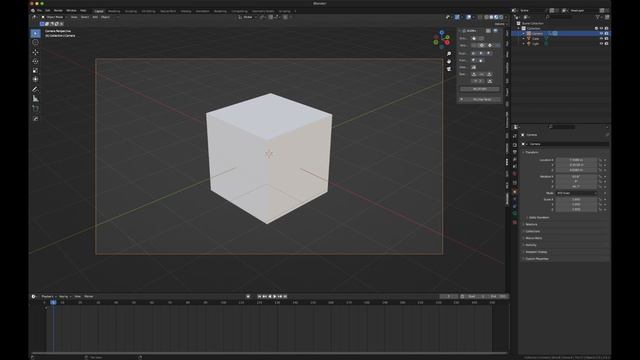This screenshot has height=360, width=640.
Task: Disable Light in renders camera icon
Action: 607,43
